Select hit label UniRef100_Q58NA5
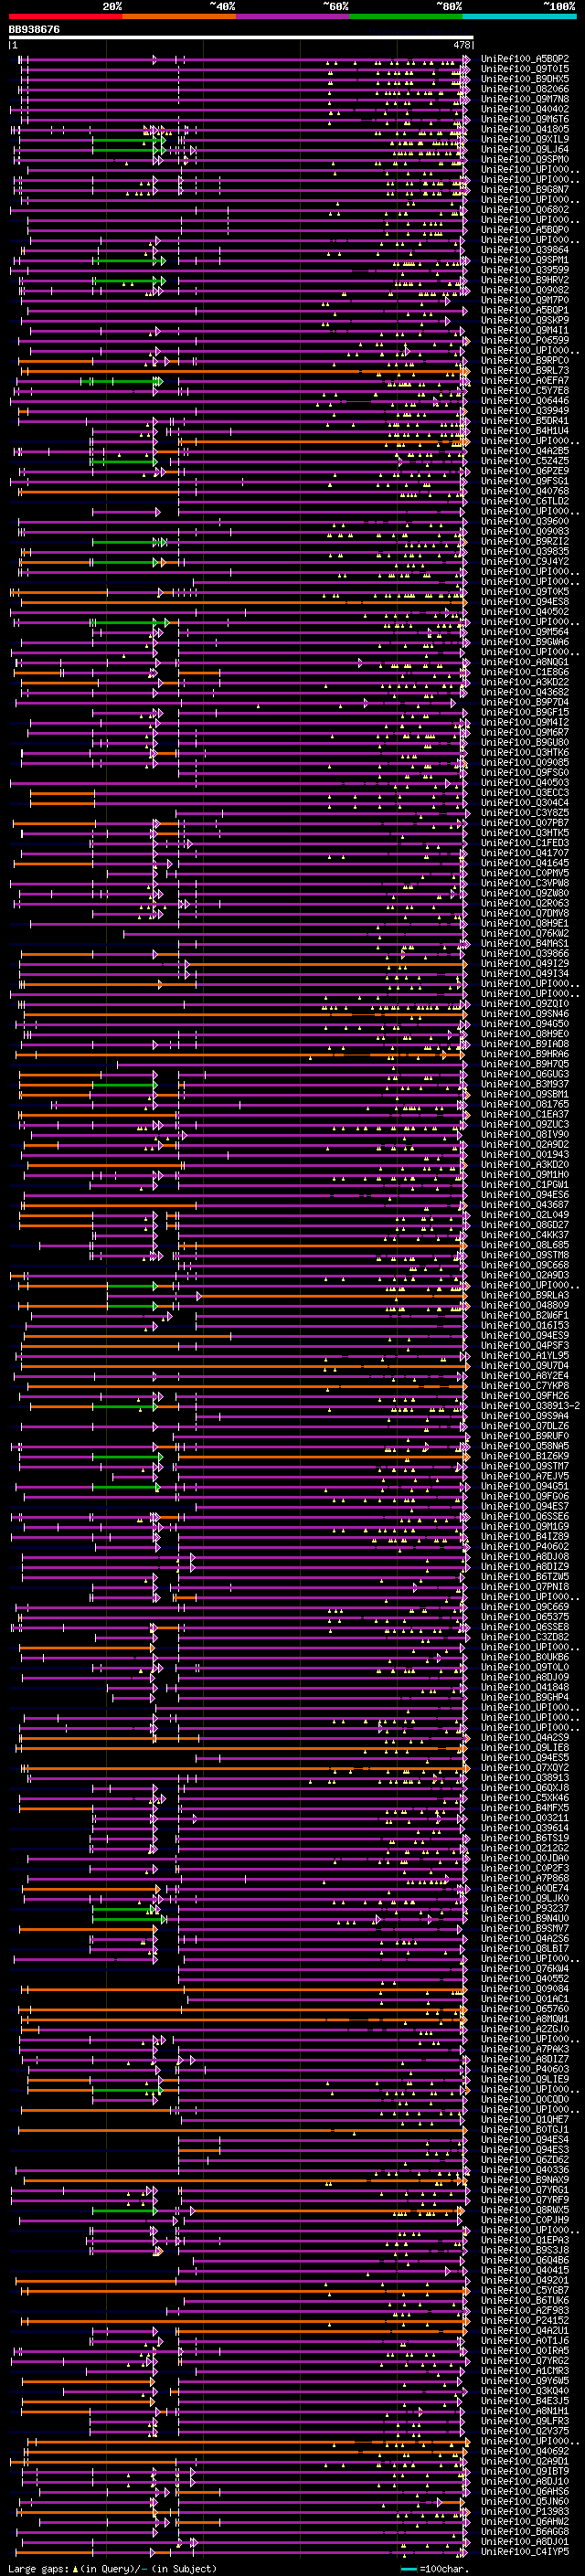585x2576 pixels. click(525, 1446)
